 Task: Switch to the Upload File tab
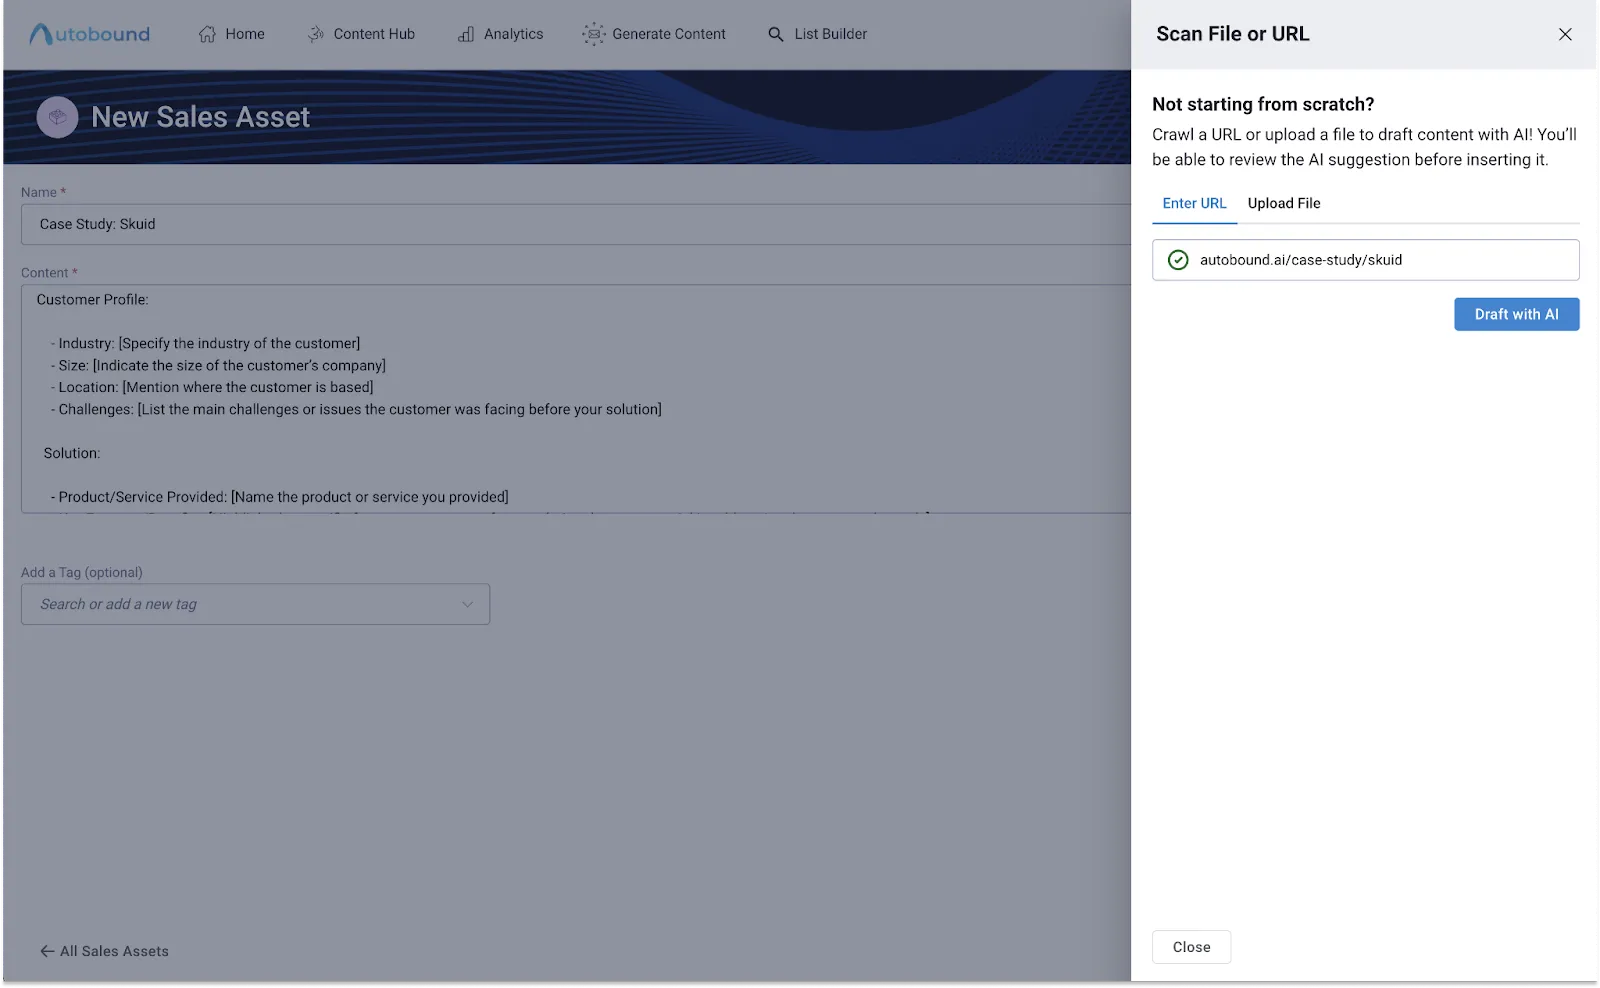point(1284,203)
